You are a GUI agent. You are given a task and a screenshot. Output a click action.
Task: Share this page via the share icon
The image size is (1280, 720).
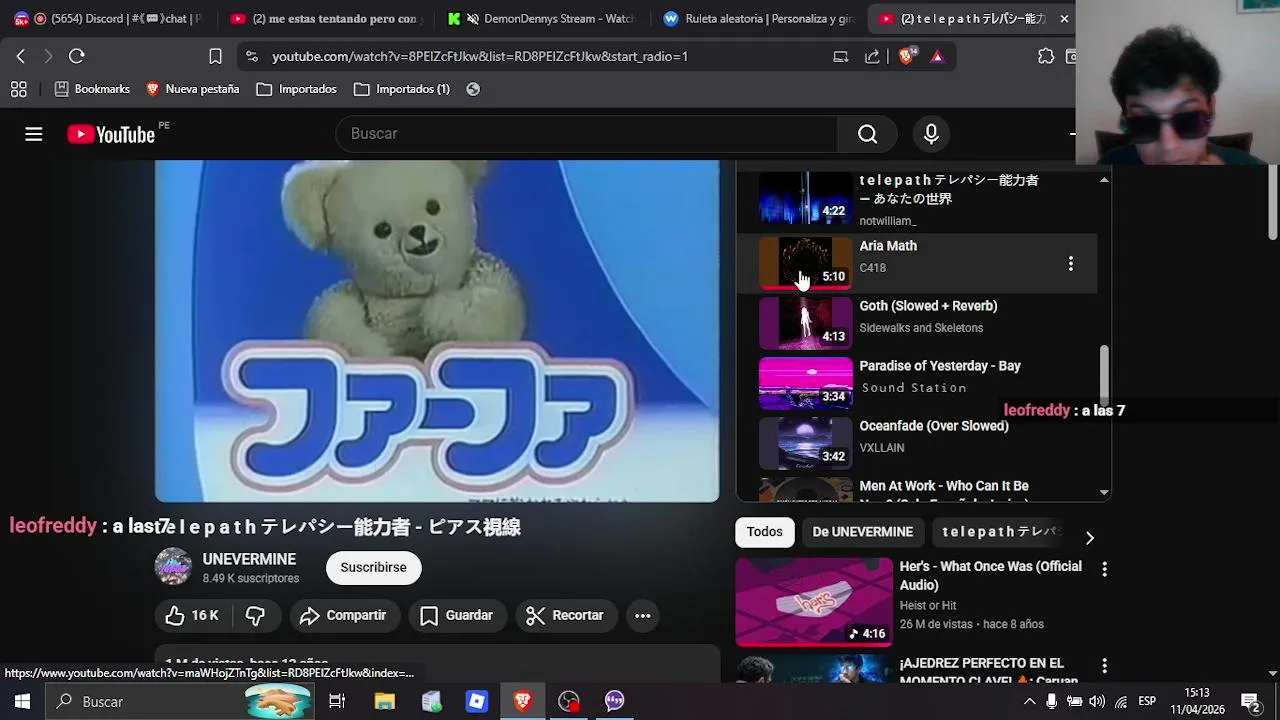pos(872,57)
